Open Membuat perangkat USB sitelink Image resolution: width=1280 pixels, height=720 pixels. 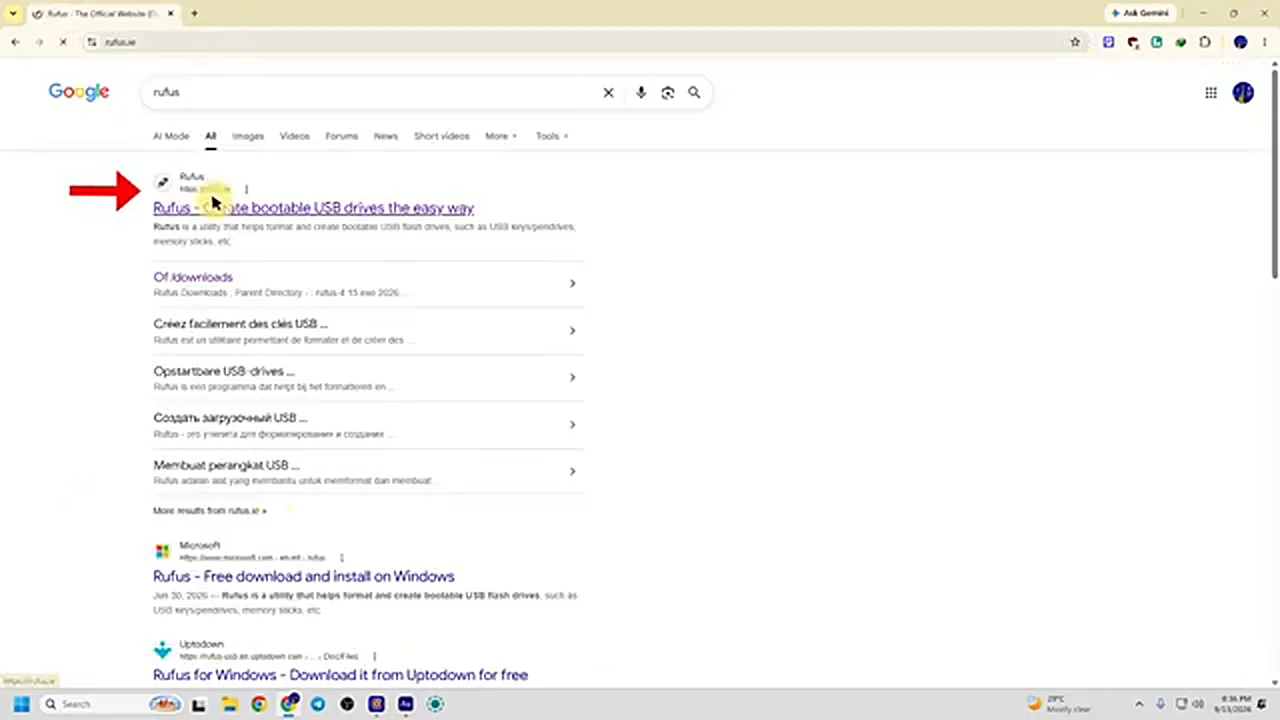coord(226,465)
